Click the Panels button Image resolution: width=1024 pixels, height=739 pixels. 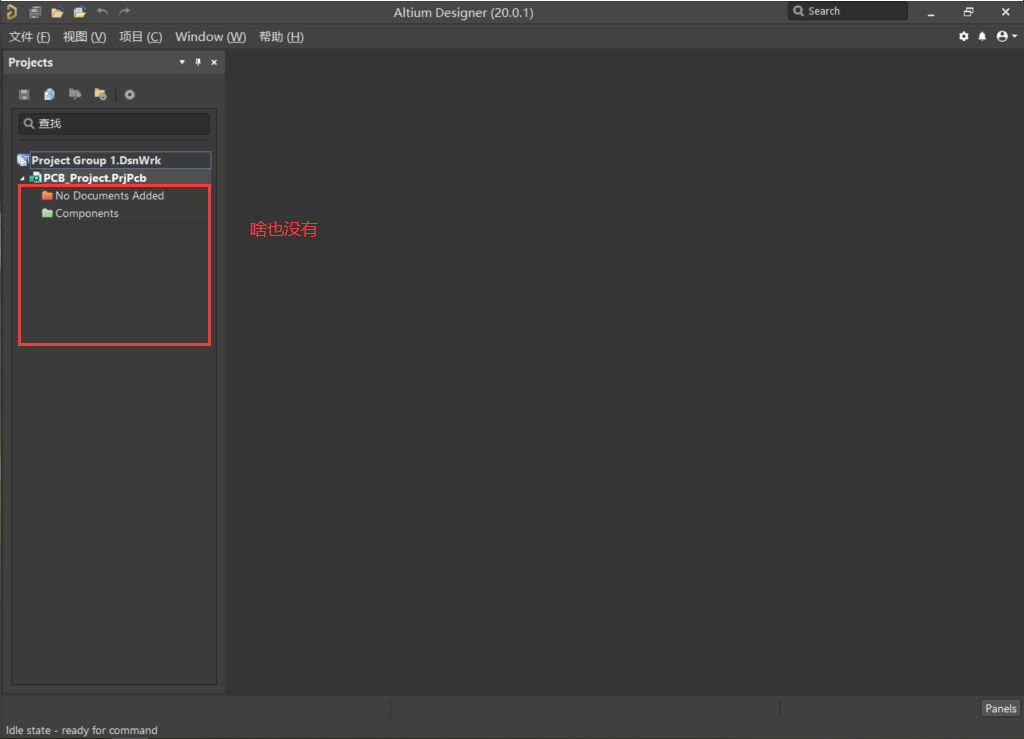pos(1000,708)
